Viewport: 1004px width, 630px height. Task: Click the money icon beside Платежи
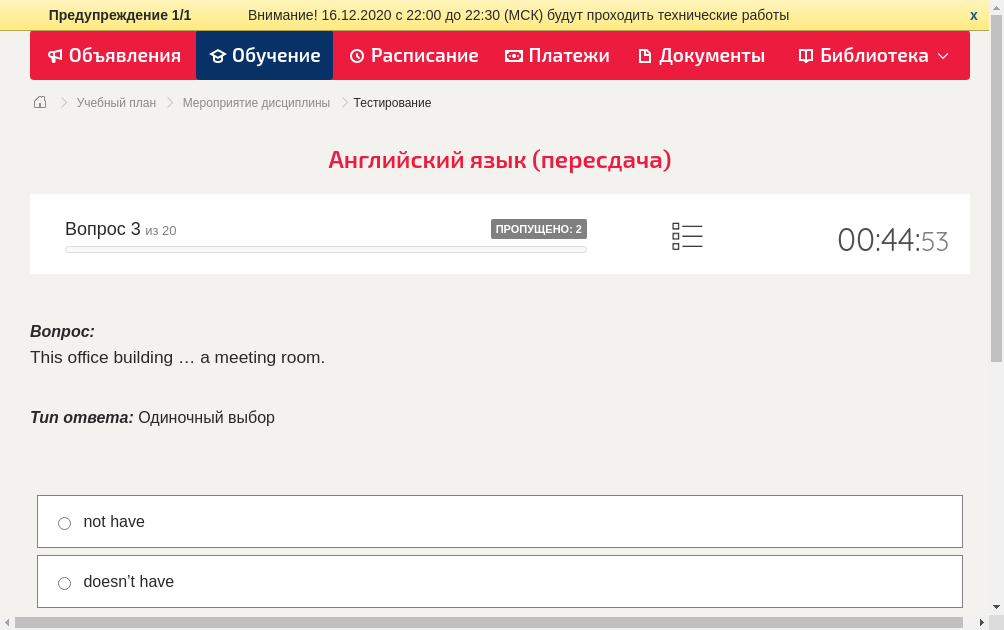[514, 56]
